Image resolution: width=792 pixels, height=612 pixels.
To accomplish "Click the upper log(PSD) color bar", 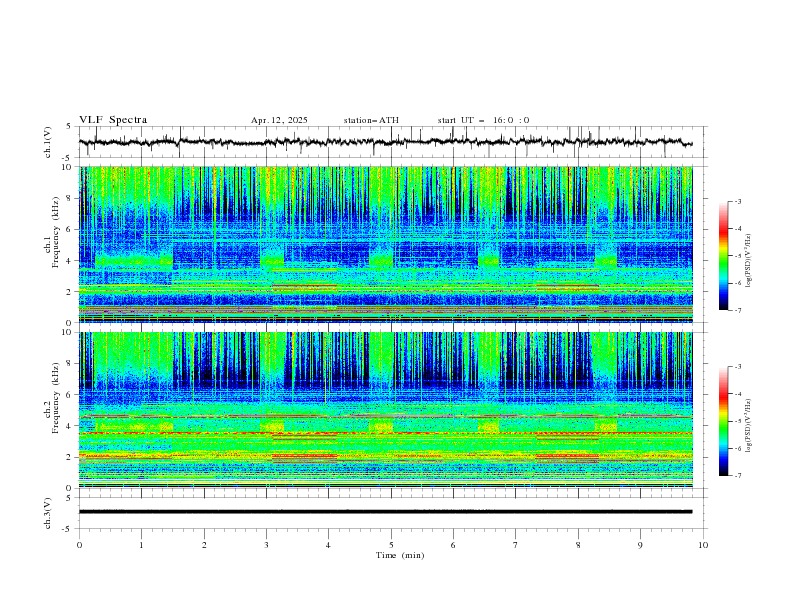I will pyautogui.click(x=723, y=256).
